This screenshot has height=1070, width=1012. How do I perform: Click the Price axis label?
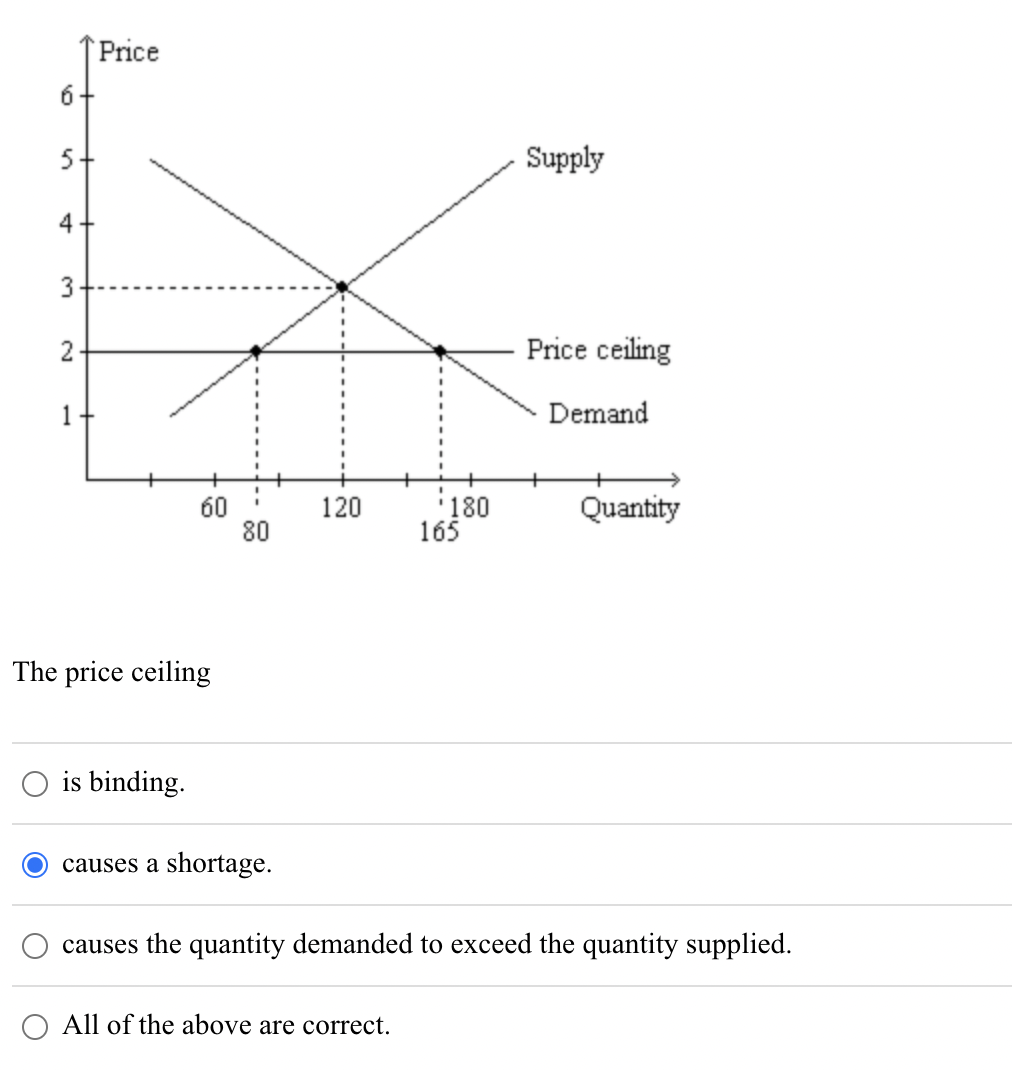click(129, 52)
